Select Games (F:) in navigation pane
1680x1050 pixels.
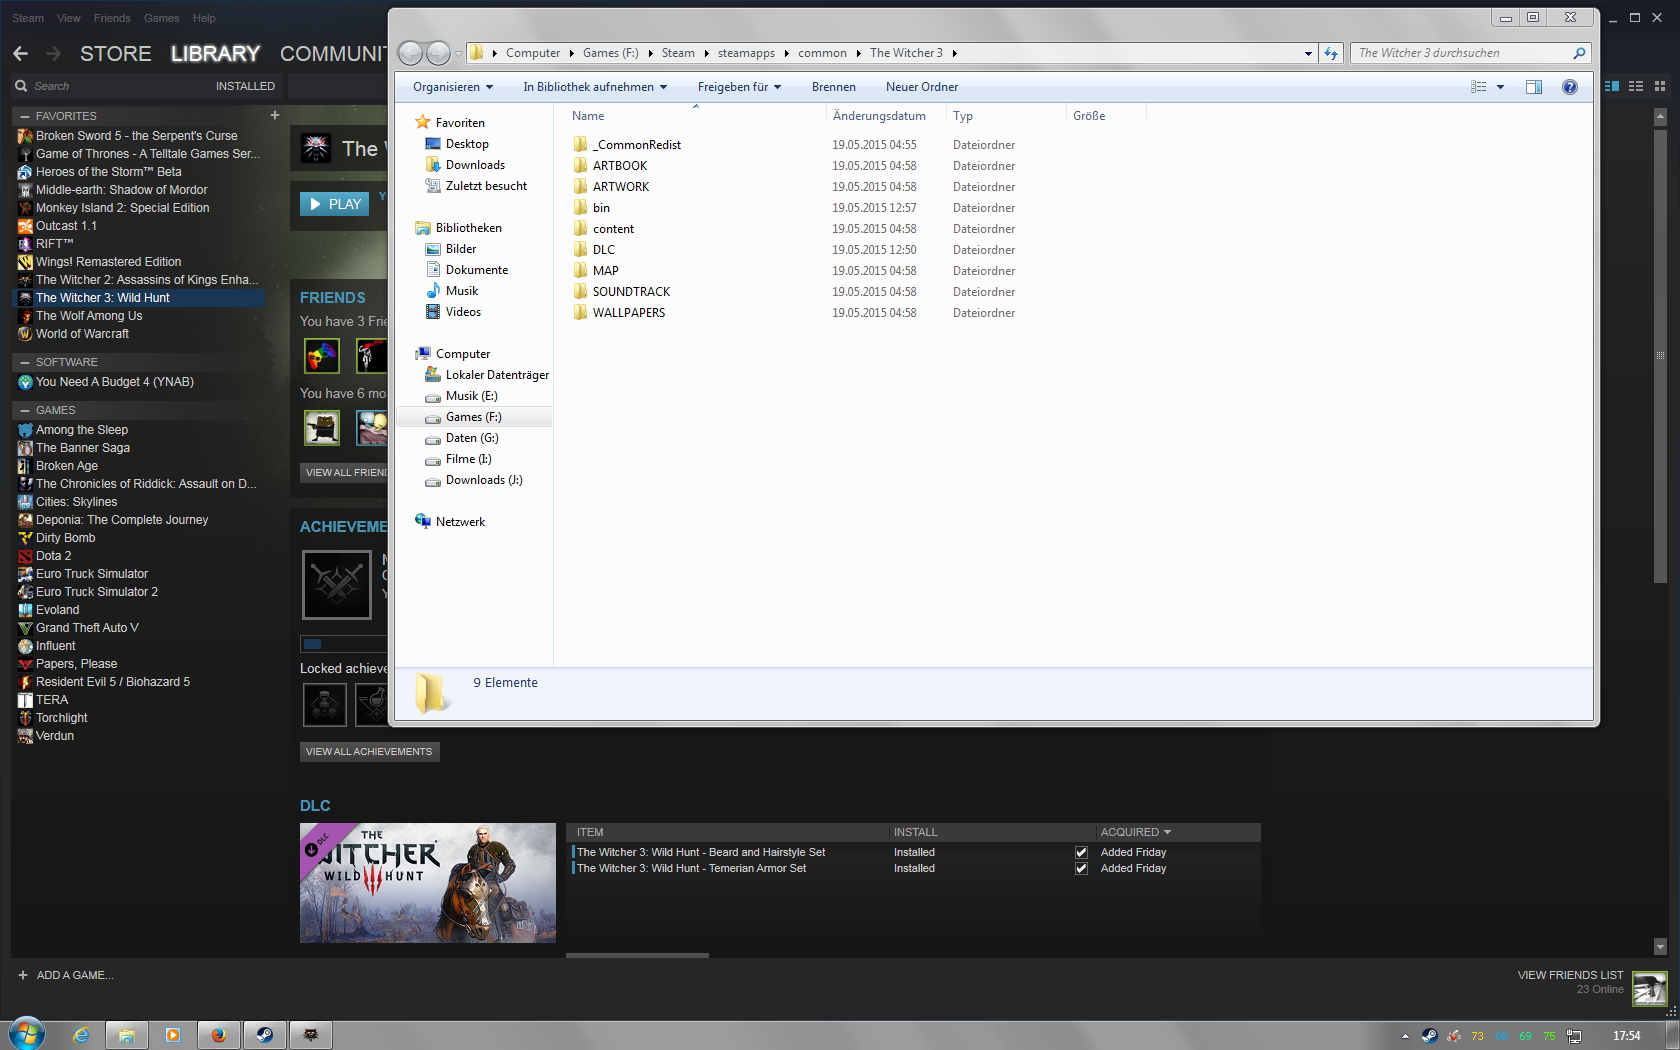(x=474, y=417)
